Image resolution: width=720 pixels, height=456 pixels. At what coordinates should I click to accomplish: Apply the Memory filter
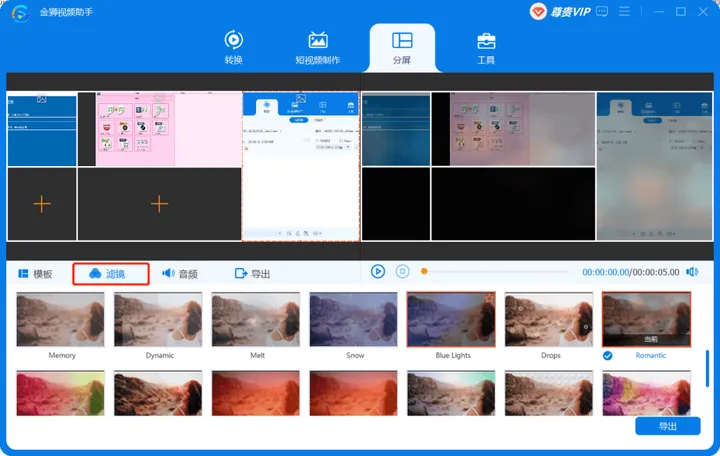(x=60, y=320)
